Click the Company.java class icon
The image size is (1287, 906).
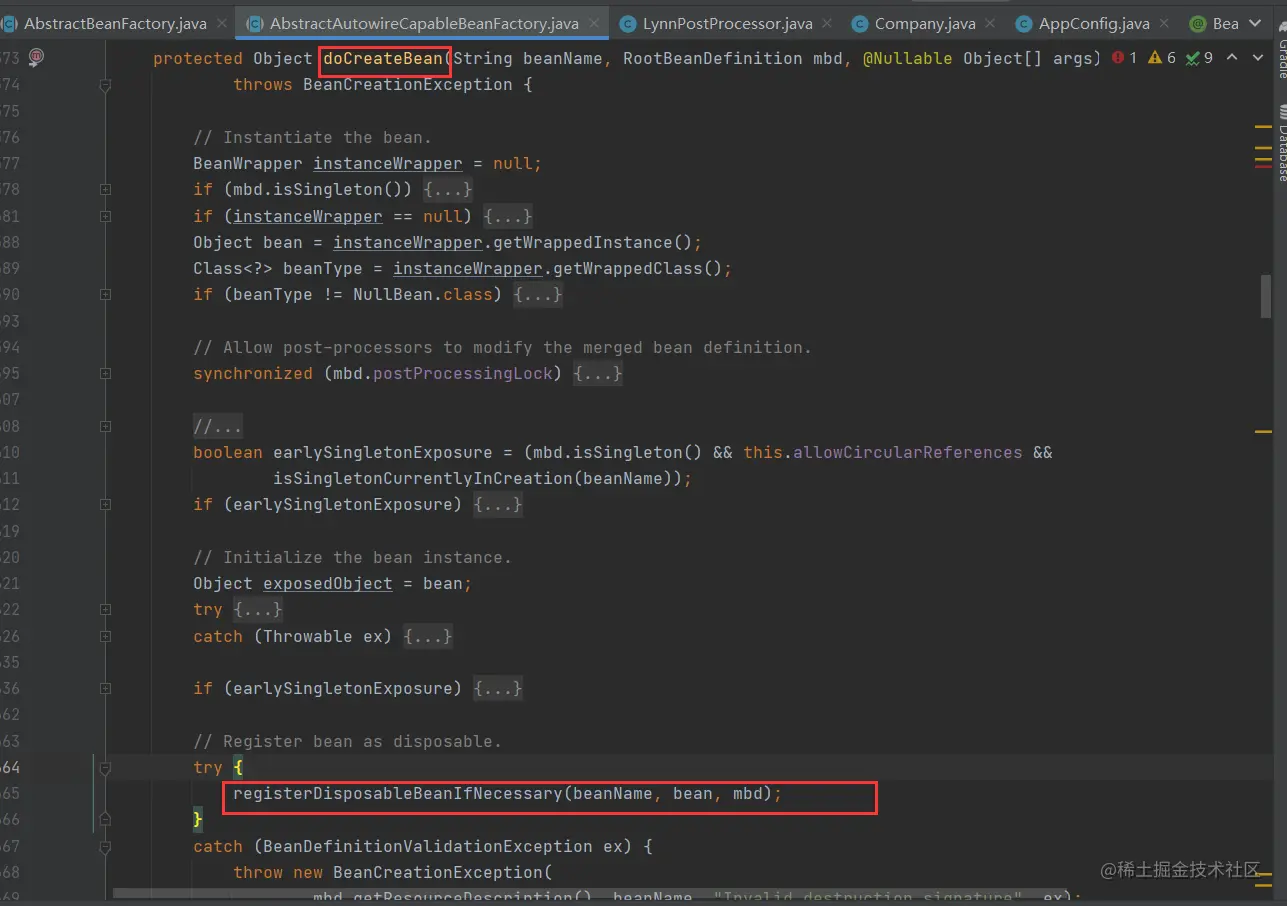coord(859,23)
